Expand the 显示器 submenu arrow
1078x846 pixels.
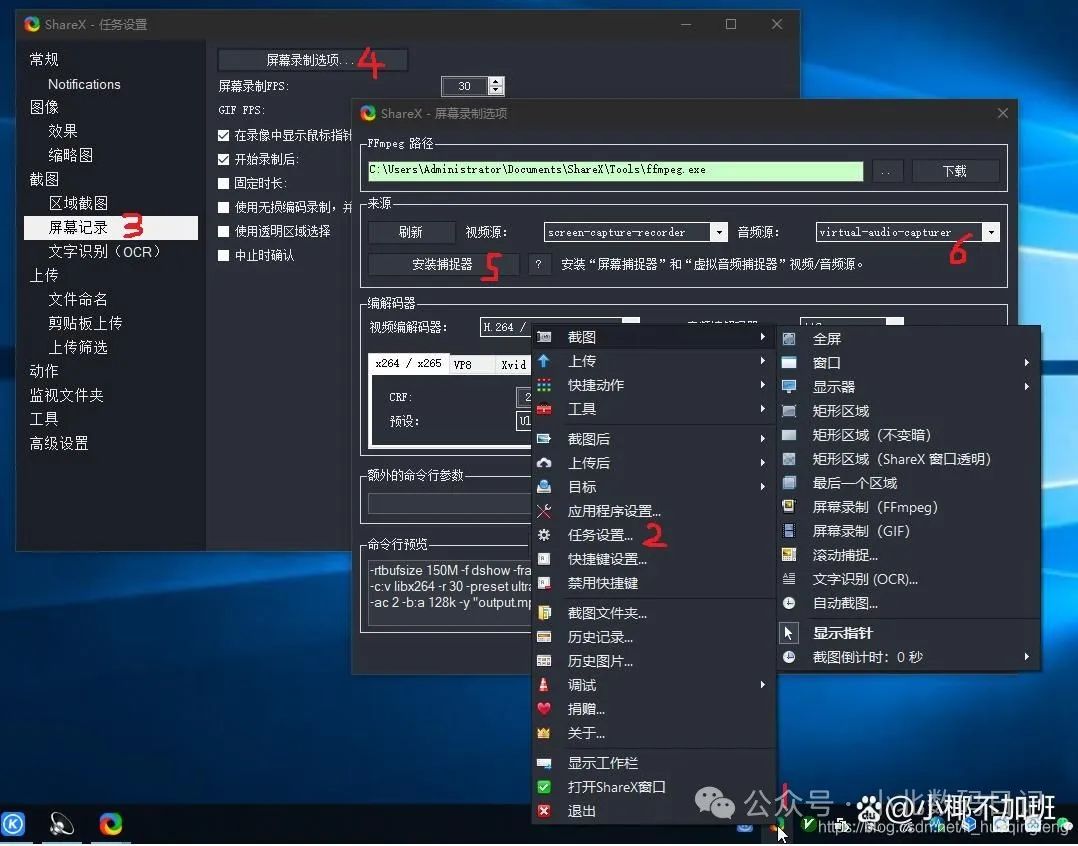click(x=1026, y=387)
